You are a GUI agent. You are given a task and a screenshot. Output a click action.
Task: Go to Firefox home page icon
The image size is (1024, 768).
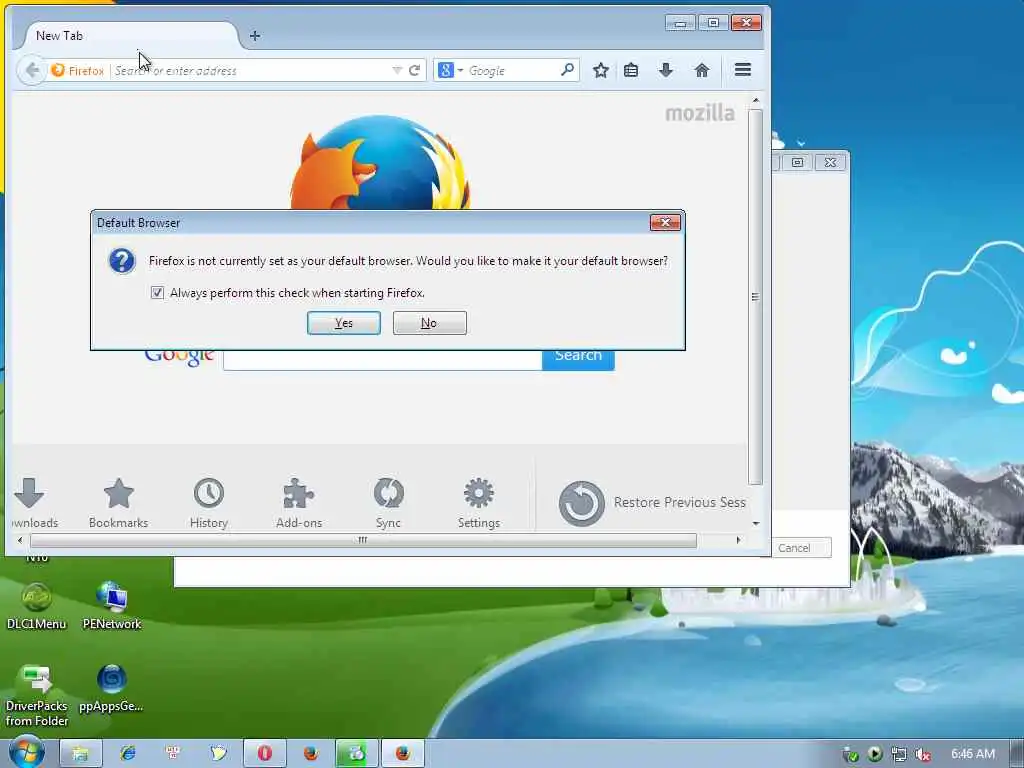pos(701,70)
